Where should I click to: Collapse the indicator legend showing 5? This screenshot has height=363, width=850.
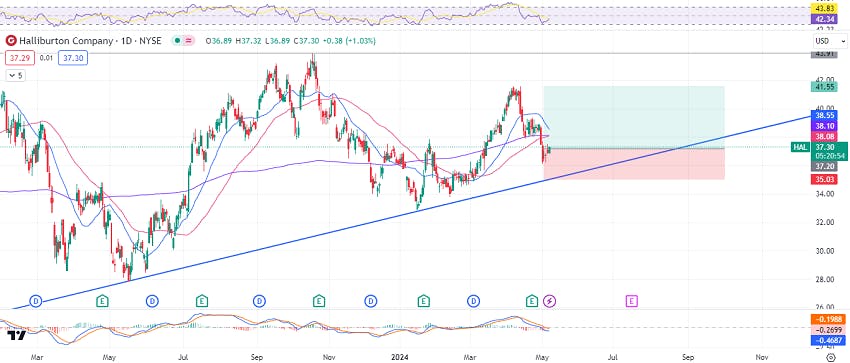[x=15, y=76]
